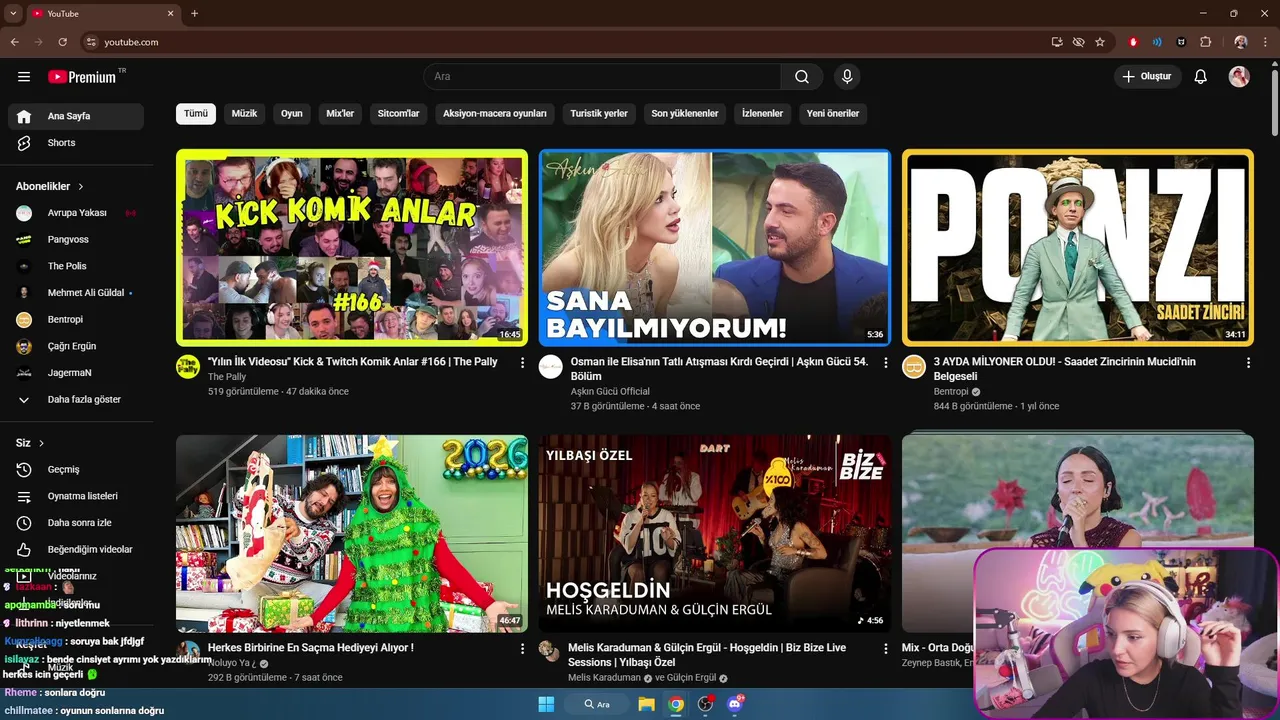The width and height of the screenshot is (1280, 720).
Task: Start voice search with microphone icon
Action: tap(847, 77)
